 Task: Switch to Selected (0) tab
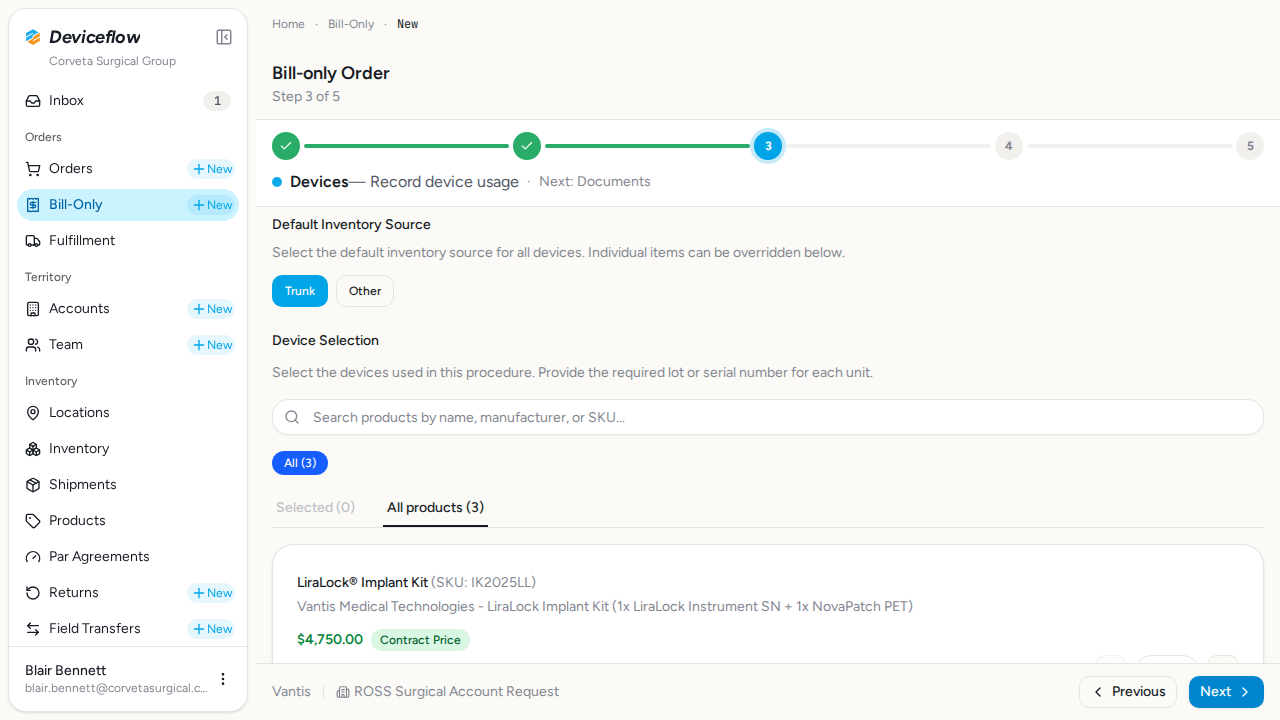point(316,508)
